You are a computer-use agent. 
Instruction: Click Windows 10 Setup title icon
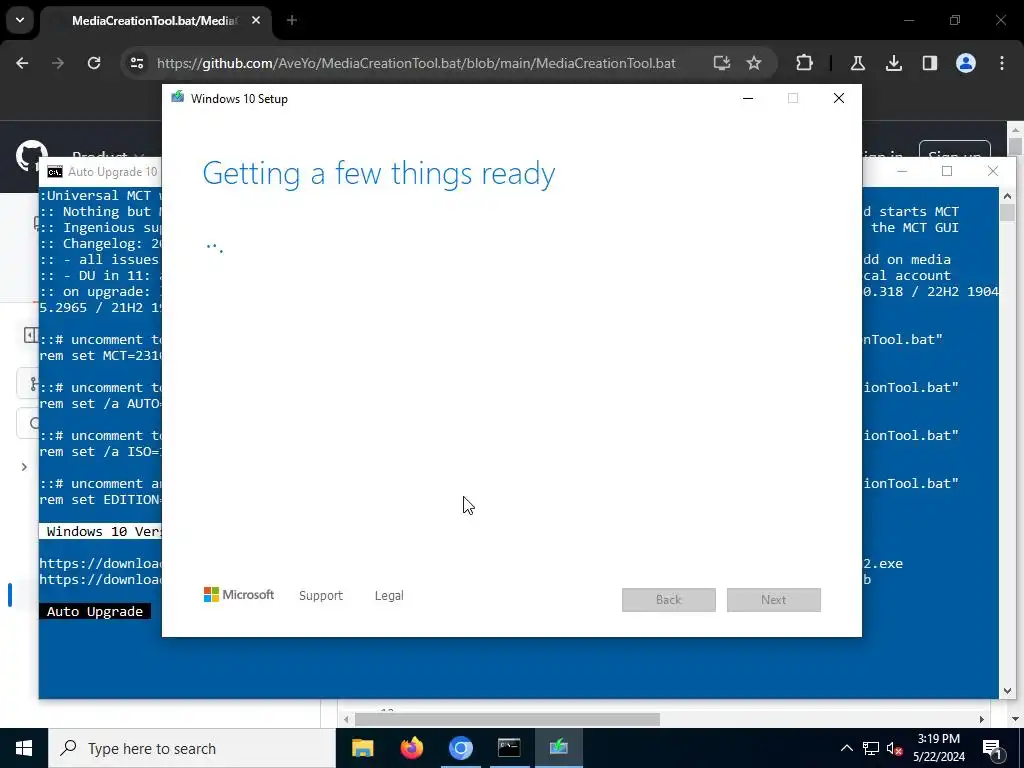178,98
